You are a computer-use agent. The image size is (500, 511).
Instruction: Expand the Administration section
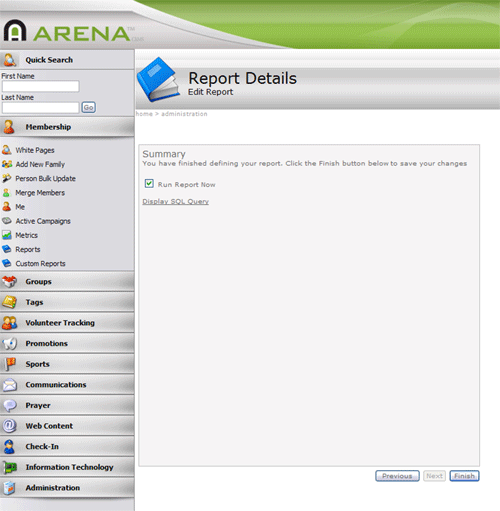(x=67, y=488)
